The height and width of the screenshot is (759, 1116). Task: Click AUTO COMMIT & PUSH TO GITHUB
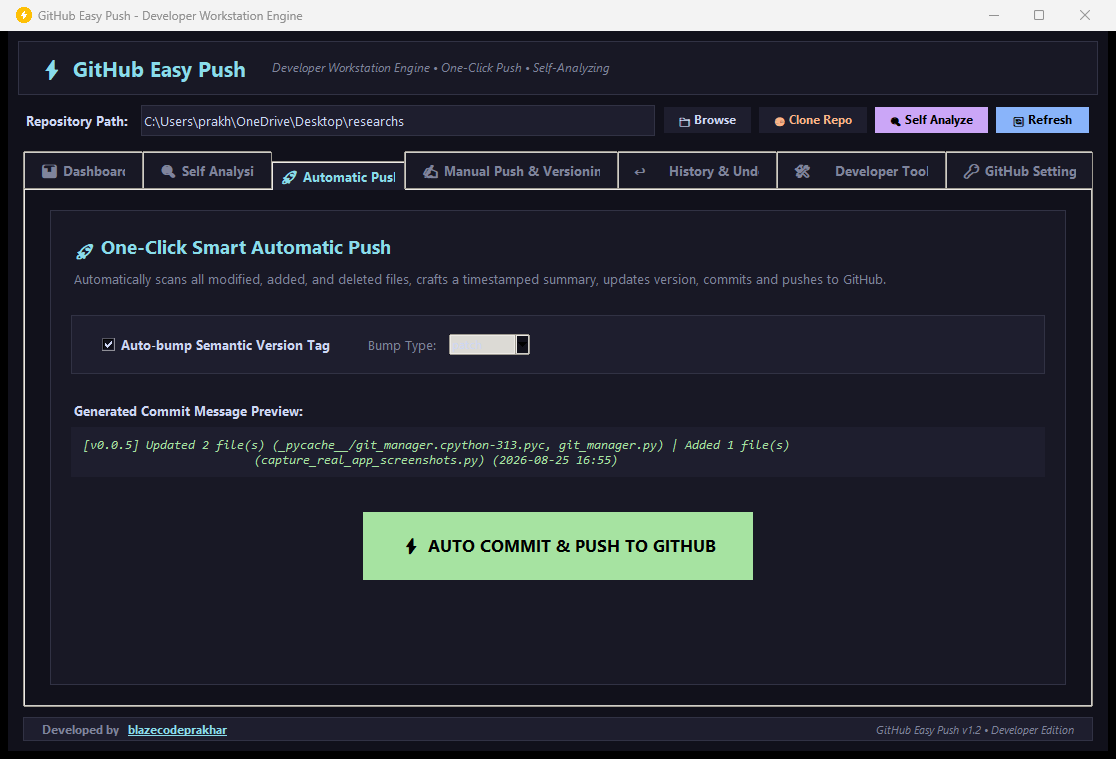pos(558,546)
